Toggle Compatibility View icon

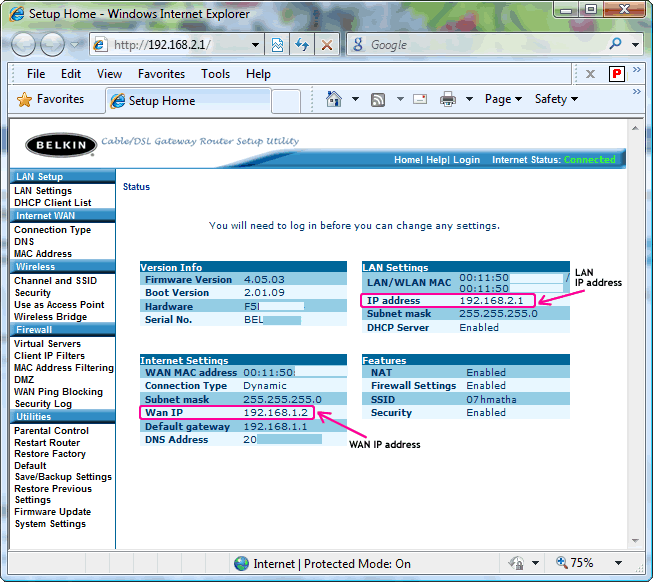[277, 45]
